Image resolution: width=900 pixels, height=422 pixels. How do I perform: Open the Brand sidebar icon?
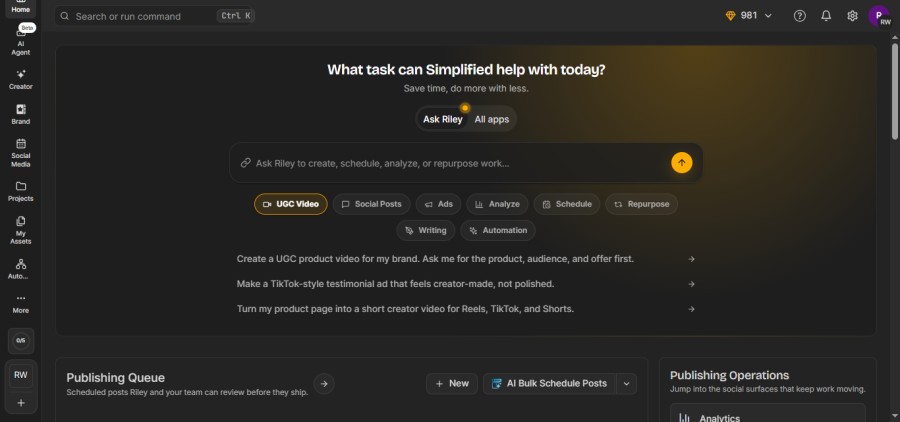click(x=21, y=114)
